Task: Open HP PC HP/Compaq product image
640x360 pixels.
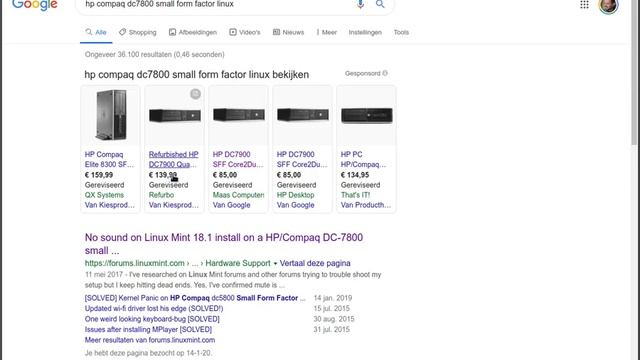Action: [367, 115]
